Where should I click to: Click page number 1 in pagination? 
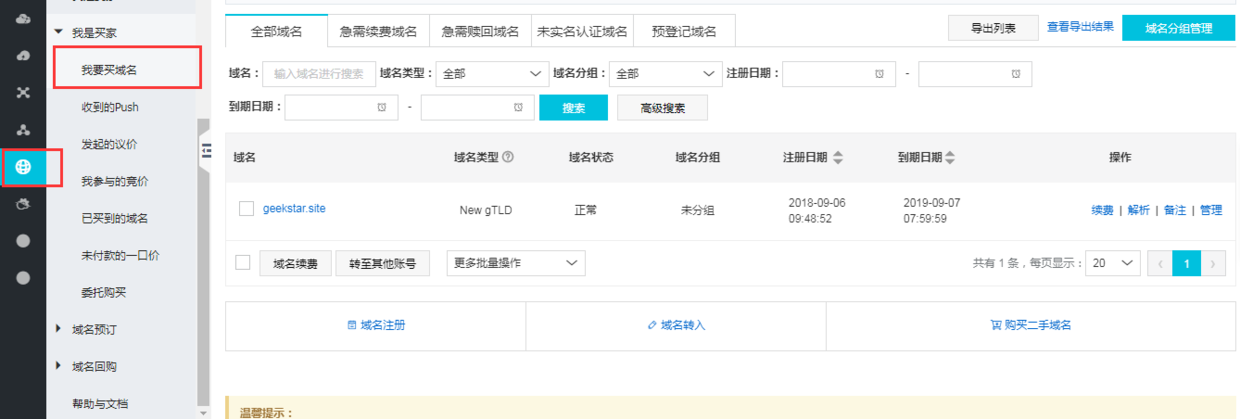point(1186,263)
